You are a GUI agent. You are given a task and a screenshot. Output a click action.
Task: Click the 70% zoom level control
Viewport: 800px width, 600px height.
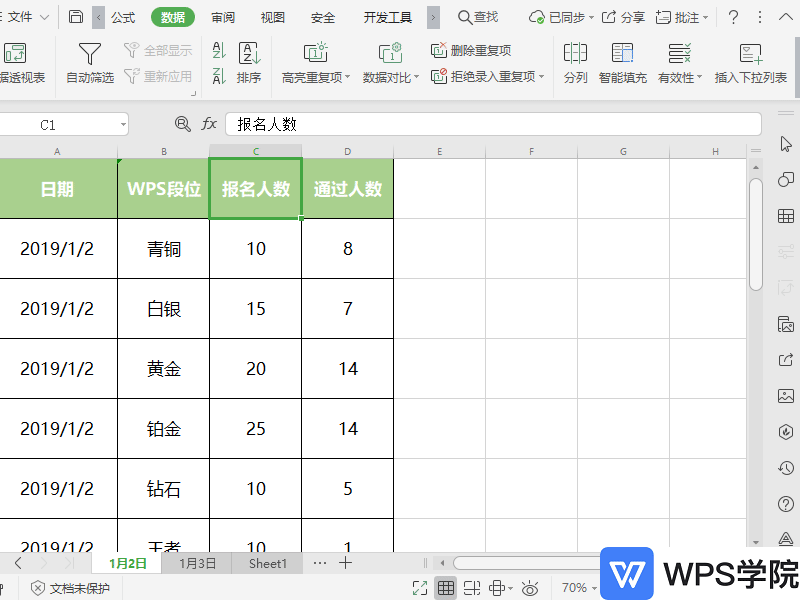click(x=579, y=588)
